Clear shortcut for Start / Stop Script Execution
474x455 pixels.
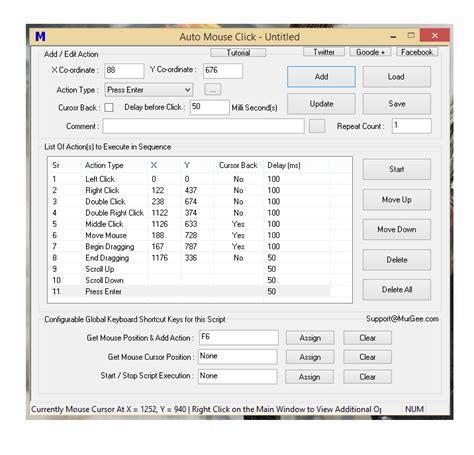tap(367, 377)
